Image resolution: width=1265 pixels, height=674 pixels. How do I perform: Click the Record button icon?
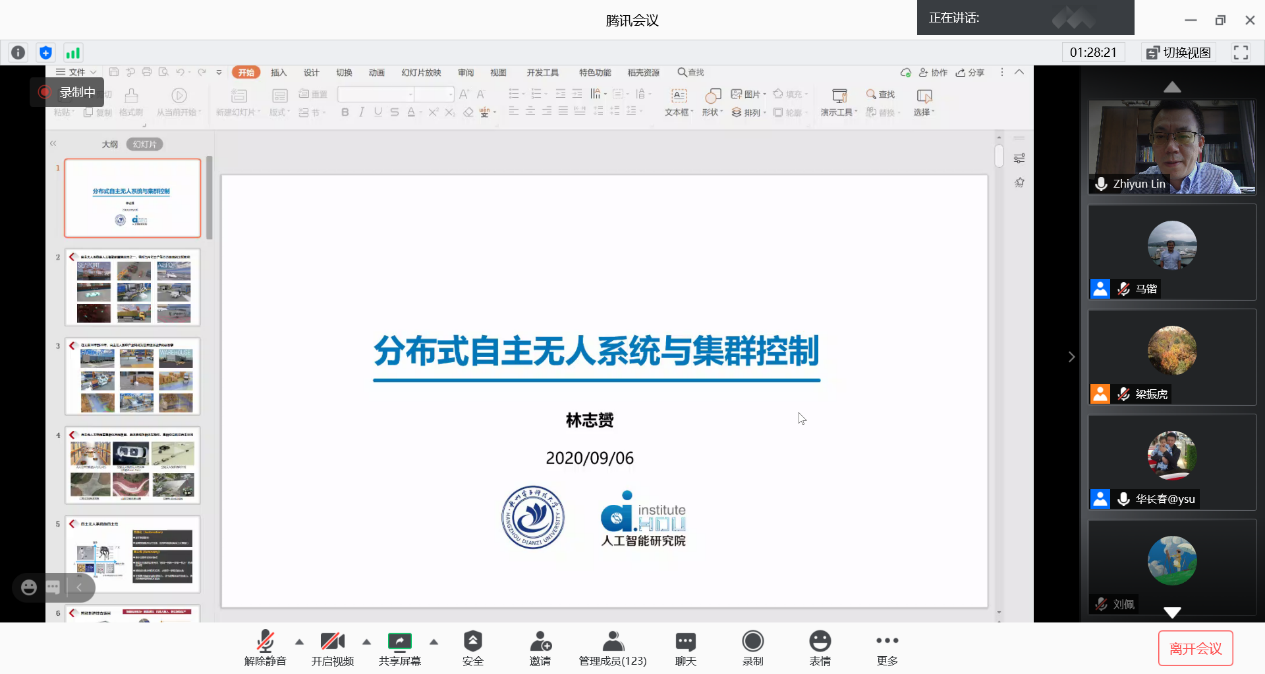coord(752,642)
